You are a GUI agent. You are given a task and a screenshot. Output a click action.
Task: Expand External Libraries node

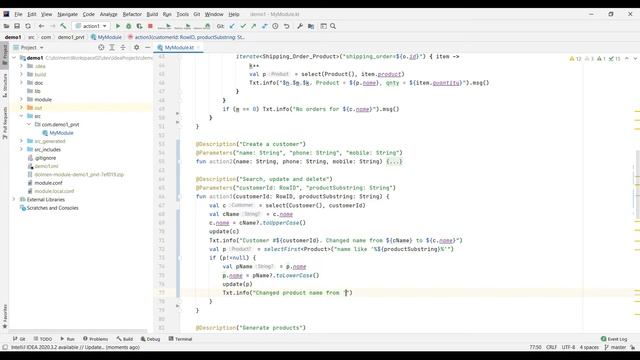click(x=14, y=200)
